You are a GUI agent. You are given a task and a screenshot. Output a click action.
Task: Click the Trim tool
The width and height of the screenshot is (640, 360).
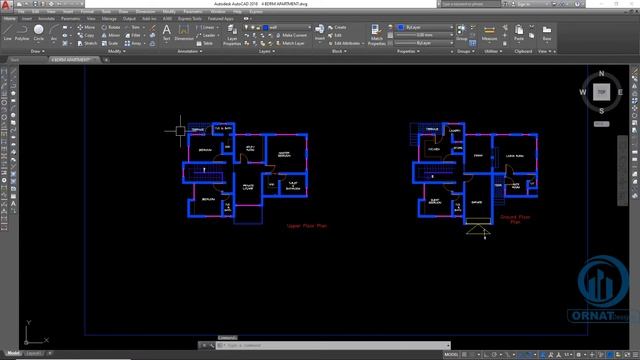pyautogui.click(x=132, y=27)
